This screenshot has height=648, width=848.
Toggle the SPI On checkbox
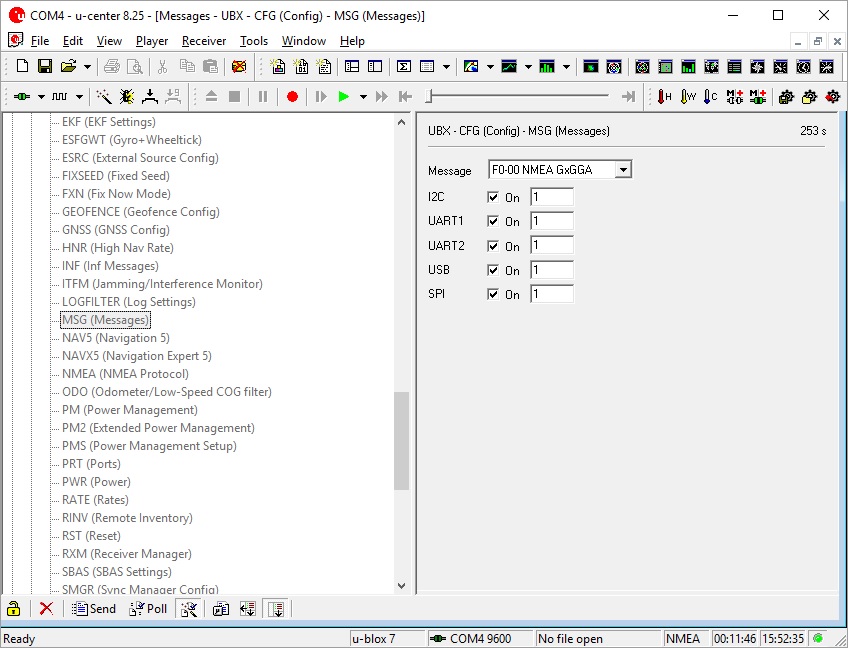click(493, 294)
